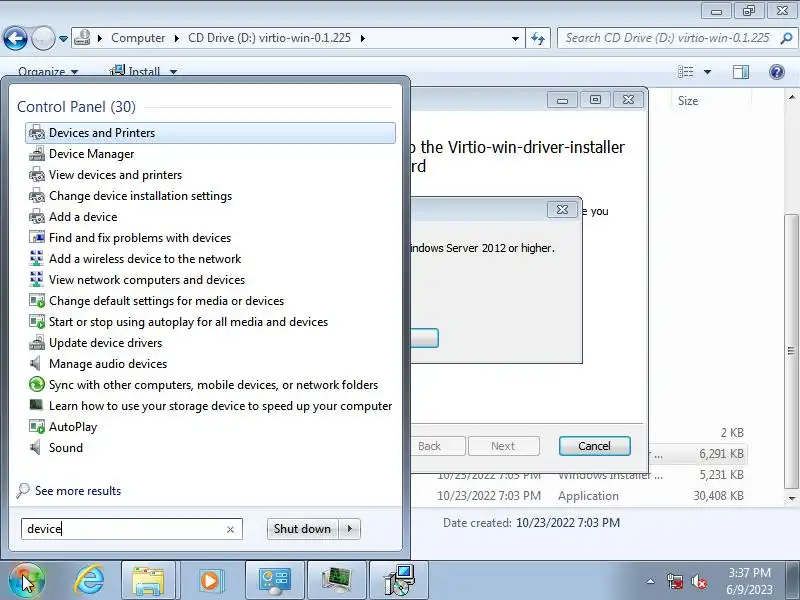
Task: Change view icon in Explorer toolbar
Action: (x=685, y=72)
